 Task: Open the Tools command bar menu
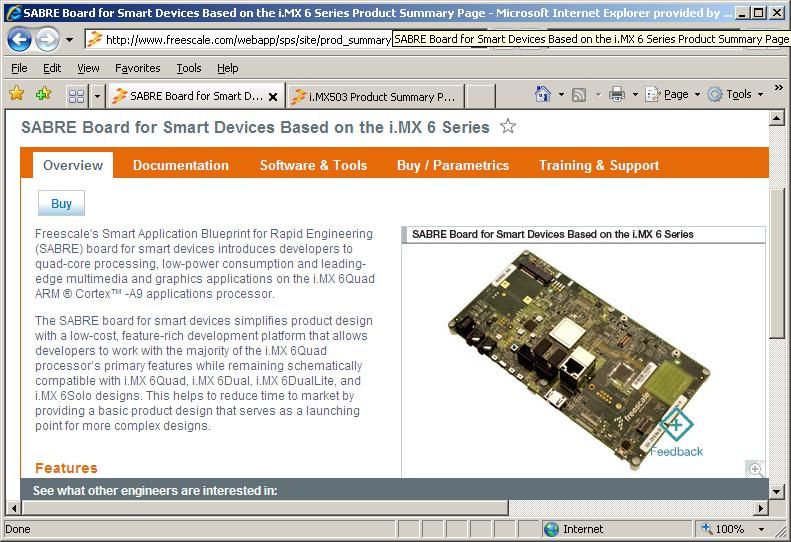736,94
